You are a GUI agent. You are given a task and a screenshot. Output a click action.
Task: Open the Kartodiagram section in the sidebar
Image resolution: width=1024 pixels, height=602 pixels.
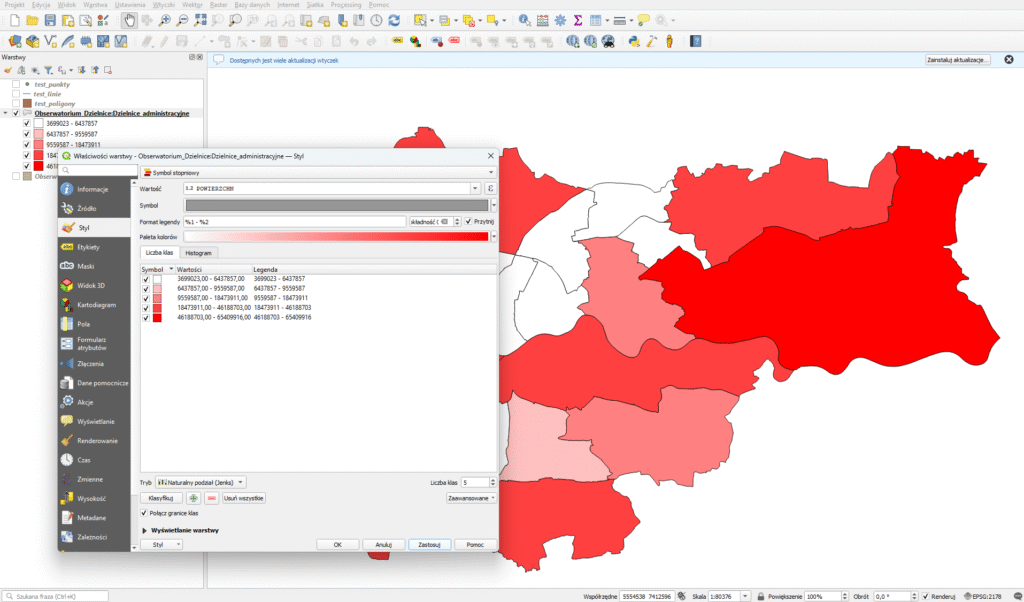pyautogui.click(x=98, y=304)
